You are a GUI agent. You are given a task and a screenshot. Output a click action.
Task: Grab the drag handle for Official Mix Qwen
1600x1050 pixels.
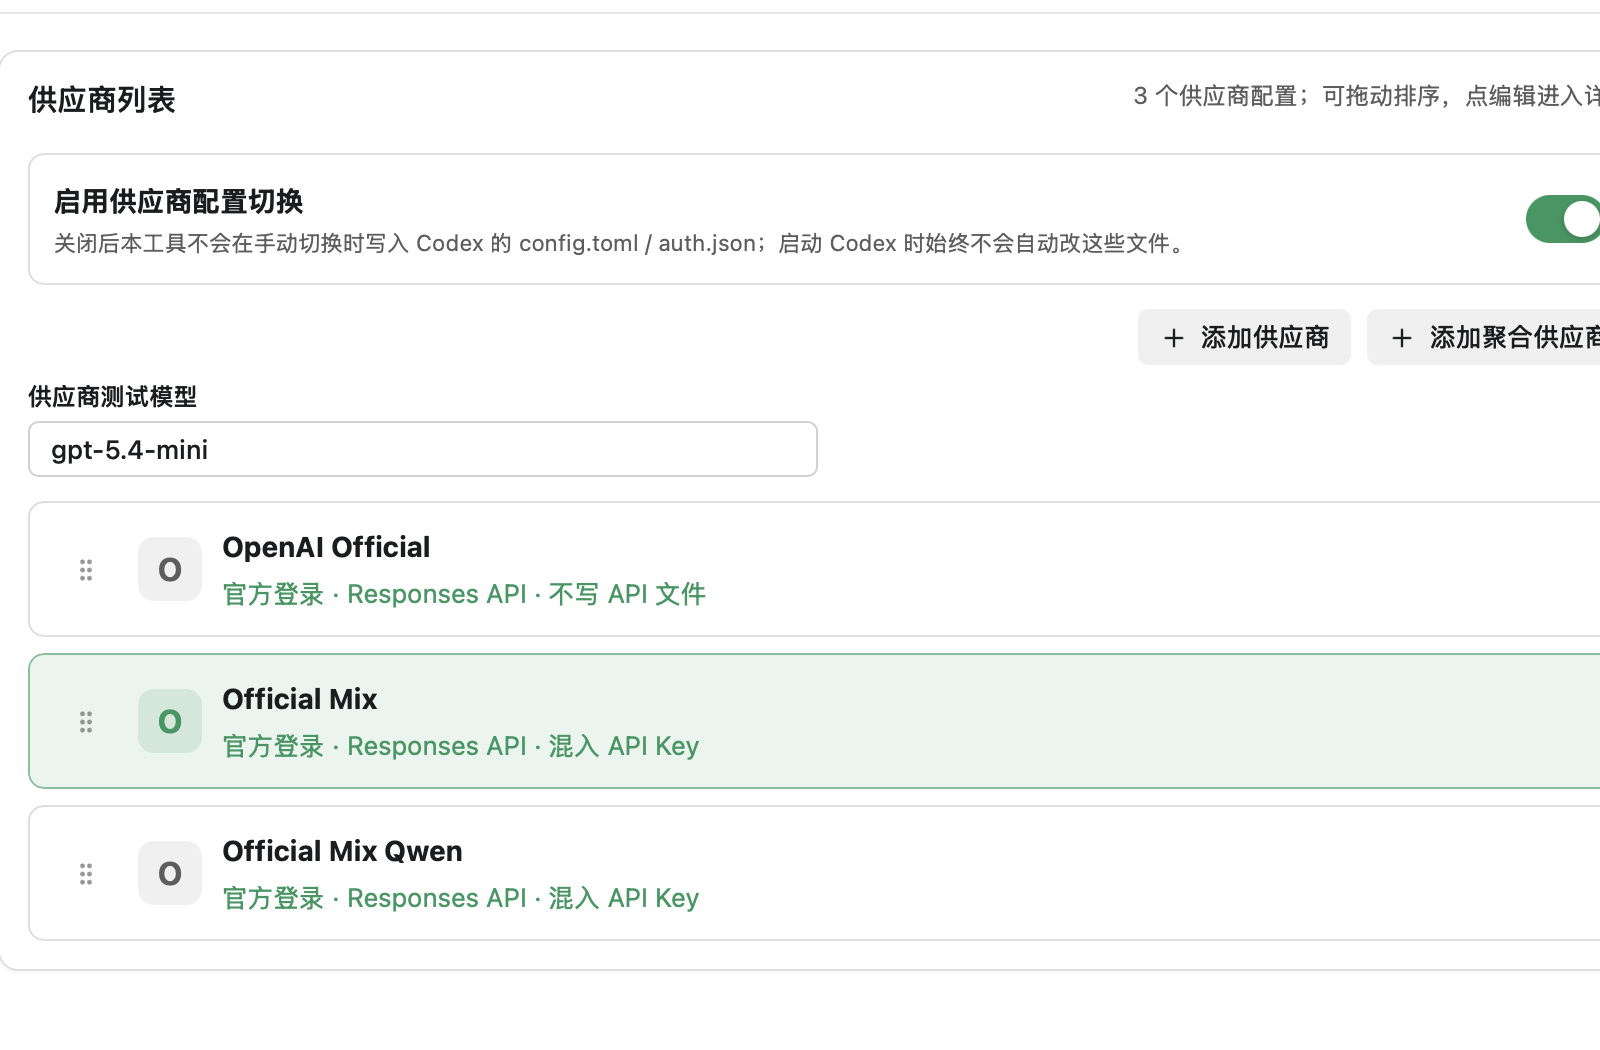86,874
